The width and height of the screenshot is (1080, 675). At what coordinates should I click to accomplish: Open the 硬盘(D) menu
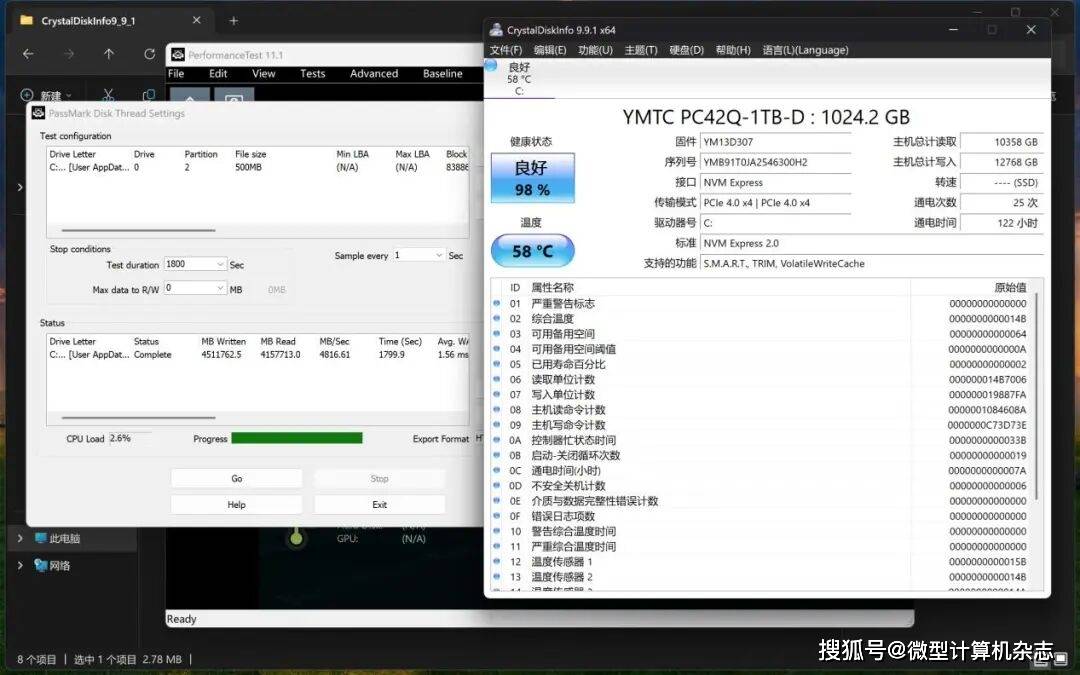coord(686,50)
